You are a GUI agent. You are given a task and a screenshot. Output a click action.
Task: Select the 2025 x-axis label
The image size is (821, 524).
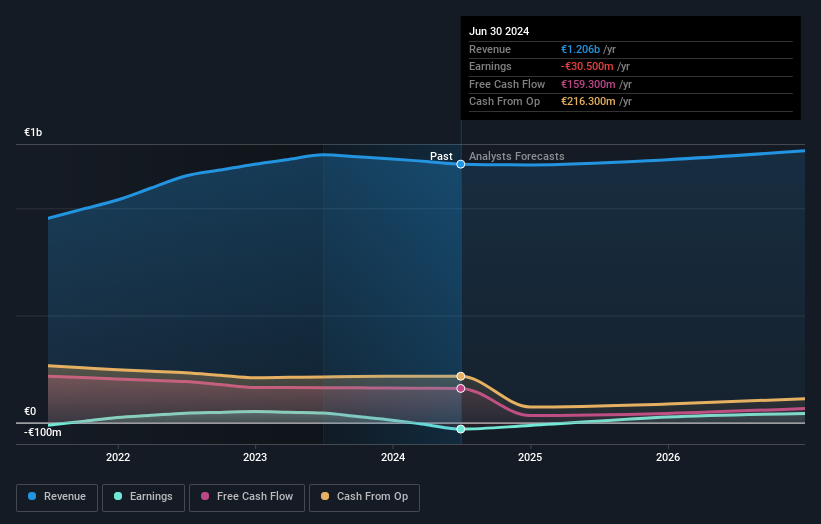530,457
